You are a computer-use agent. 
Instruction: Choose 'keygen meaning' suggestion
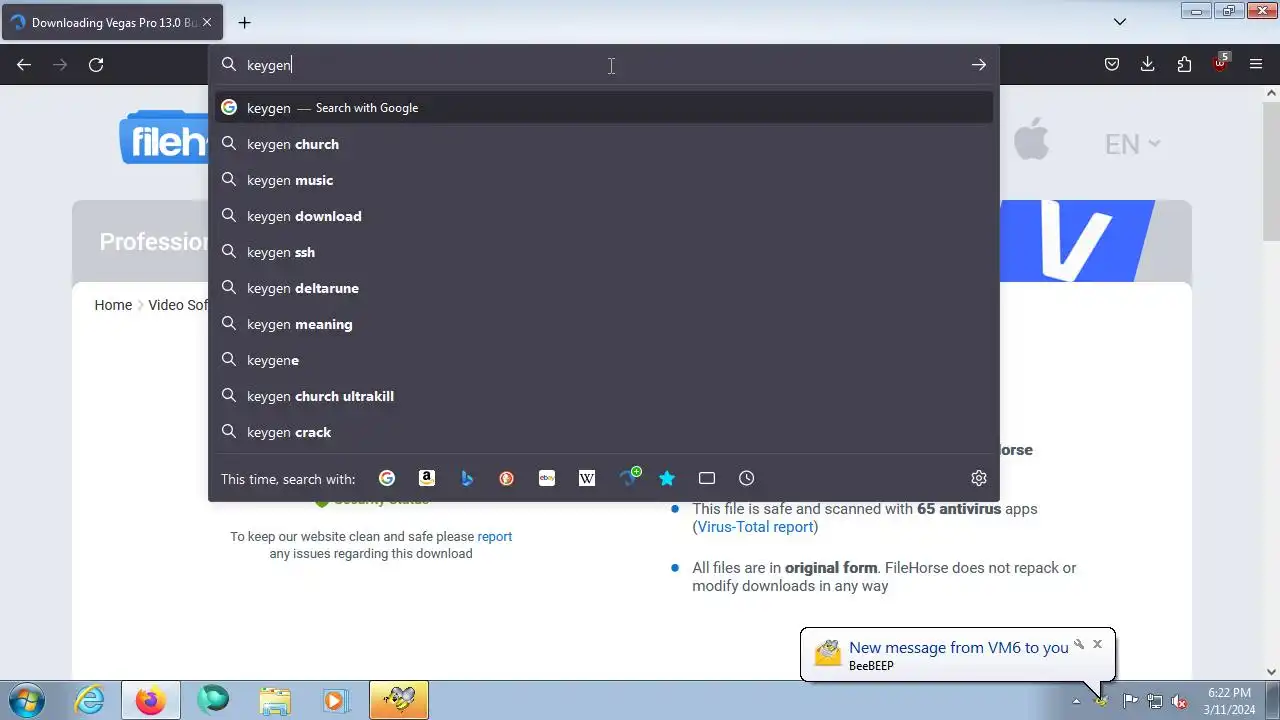point(604,324)
